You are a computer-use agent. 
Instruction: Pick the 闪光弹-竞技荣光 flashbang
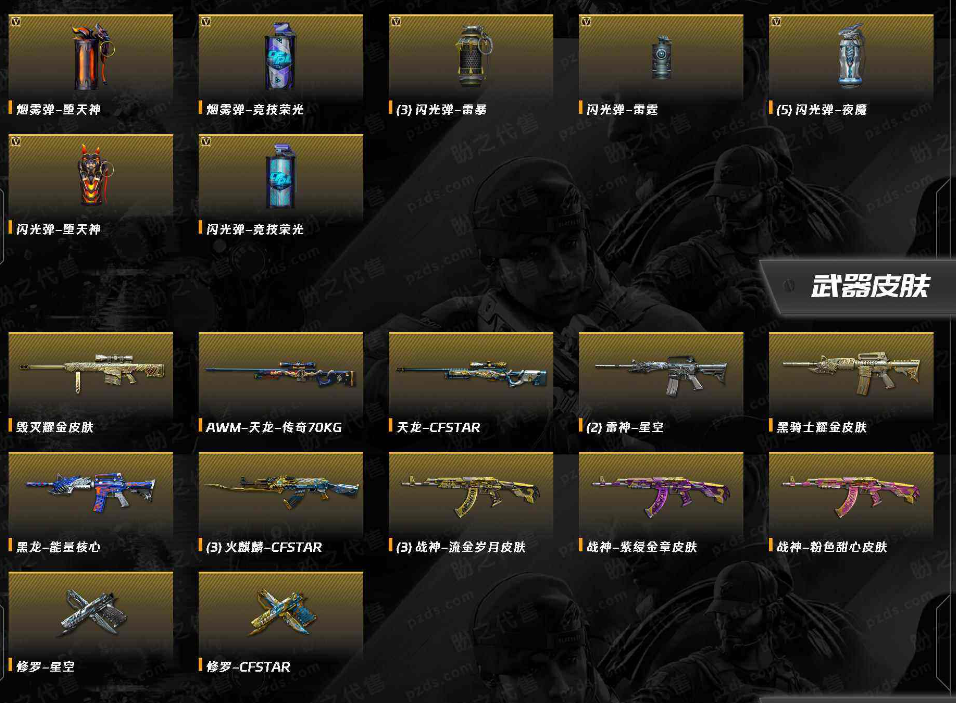(281, 185)
